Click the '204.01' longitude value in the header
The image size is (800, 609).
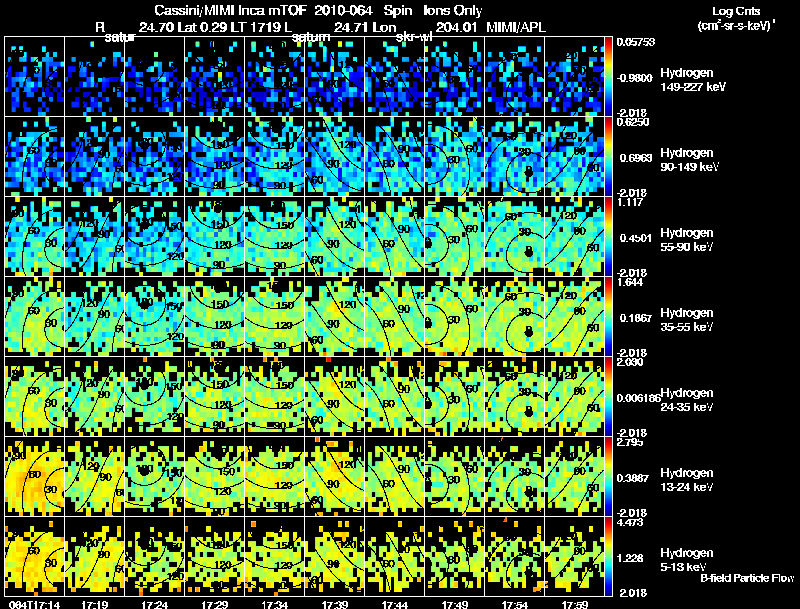[x=456, y=27]
